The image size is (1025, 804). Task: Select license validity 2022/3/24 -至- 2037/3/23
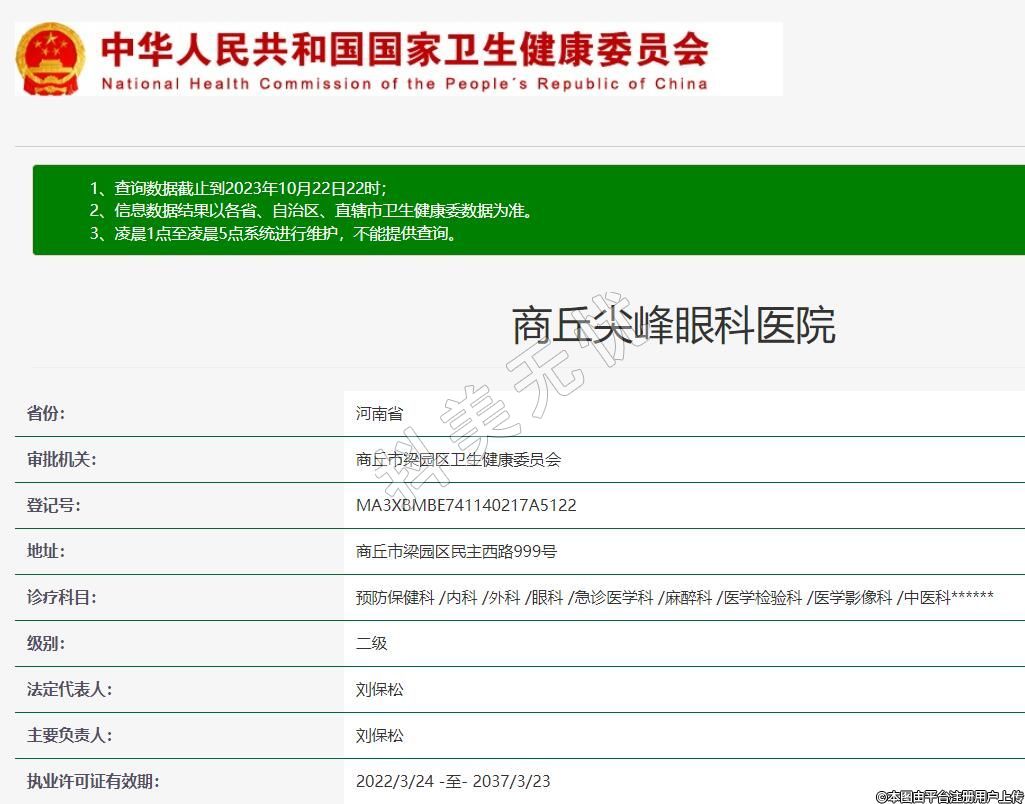tap(453, 781)
